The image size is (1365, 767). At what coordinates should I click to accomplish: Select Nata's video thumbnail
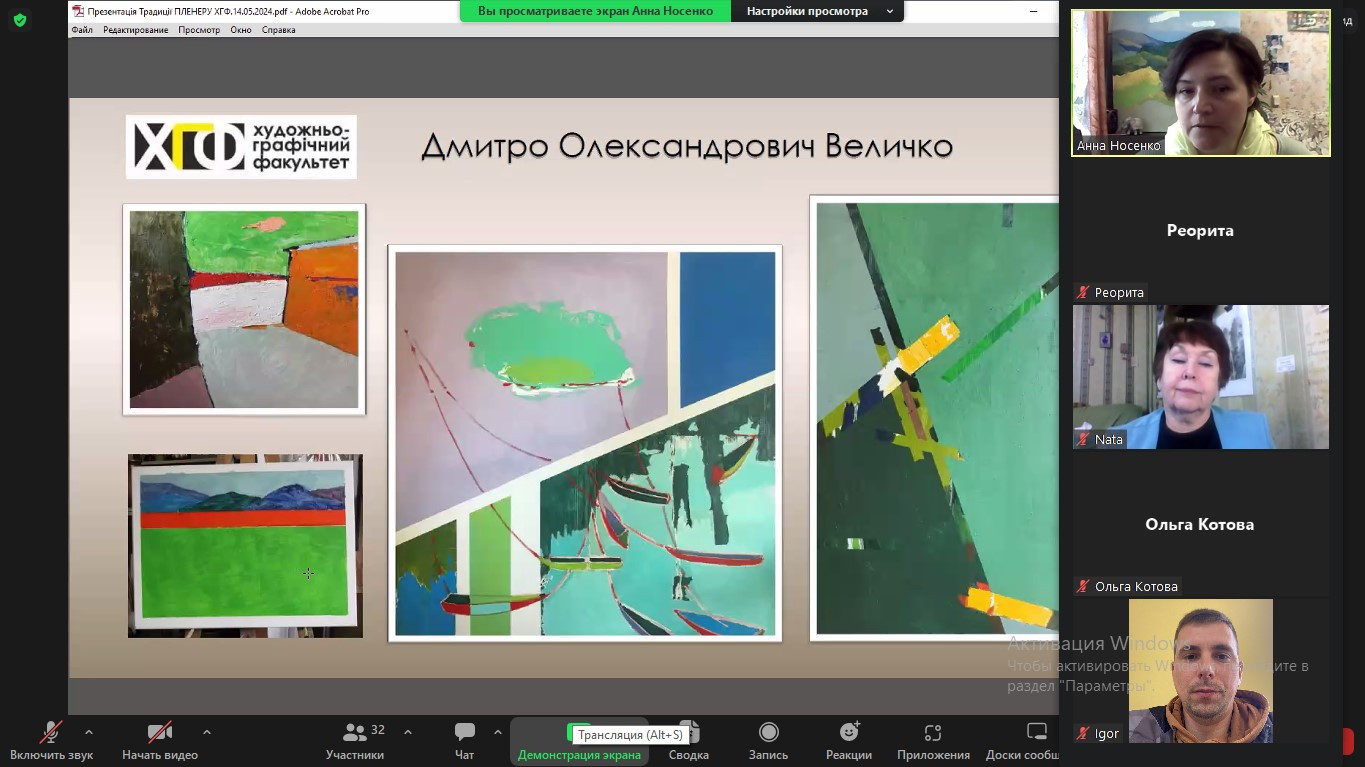(x=1201, y=377)
